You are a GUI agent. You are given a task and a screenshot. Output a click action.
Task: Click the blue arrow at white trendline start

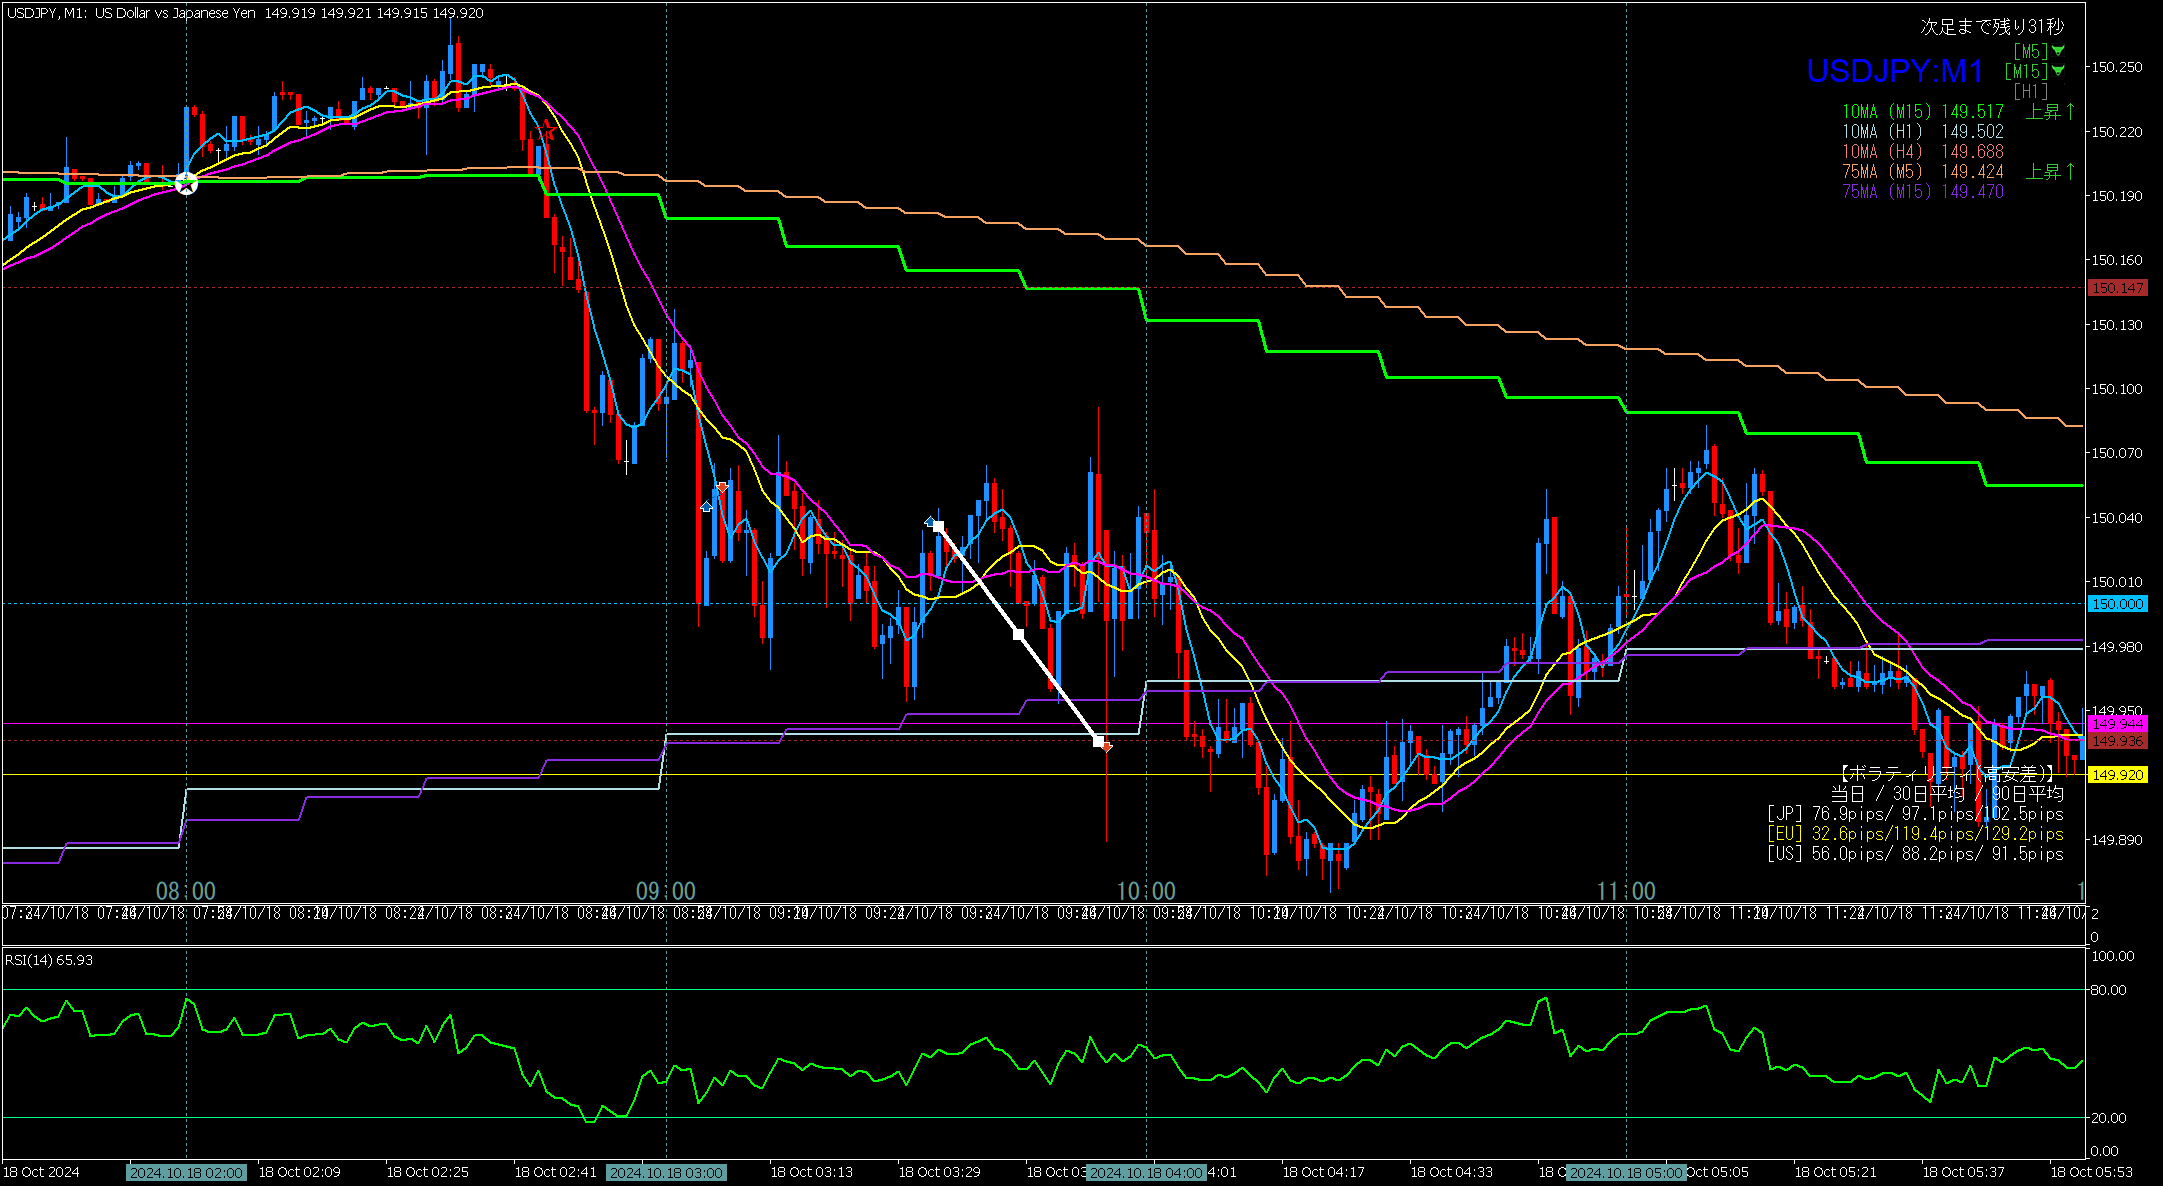[x=930, y=522]
